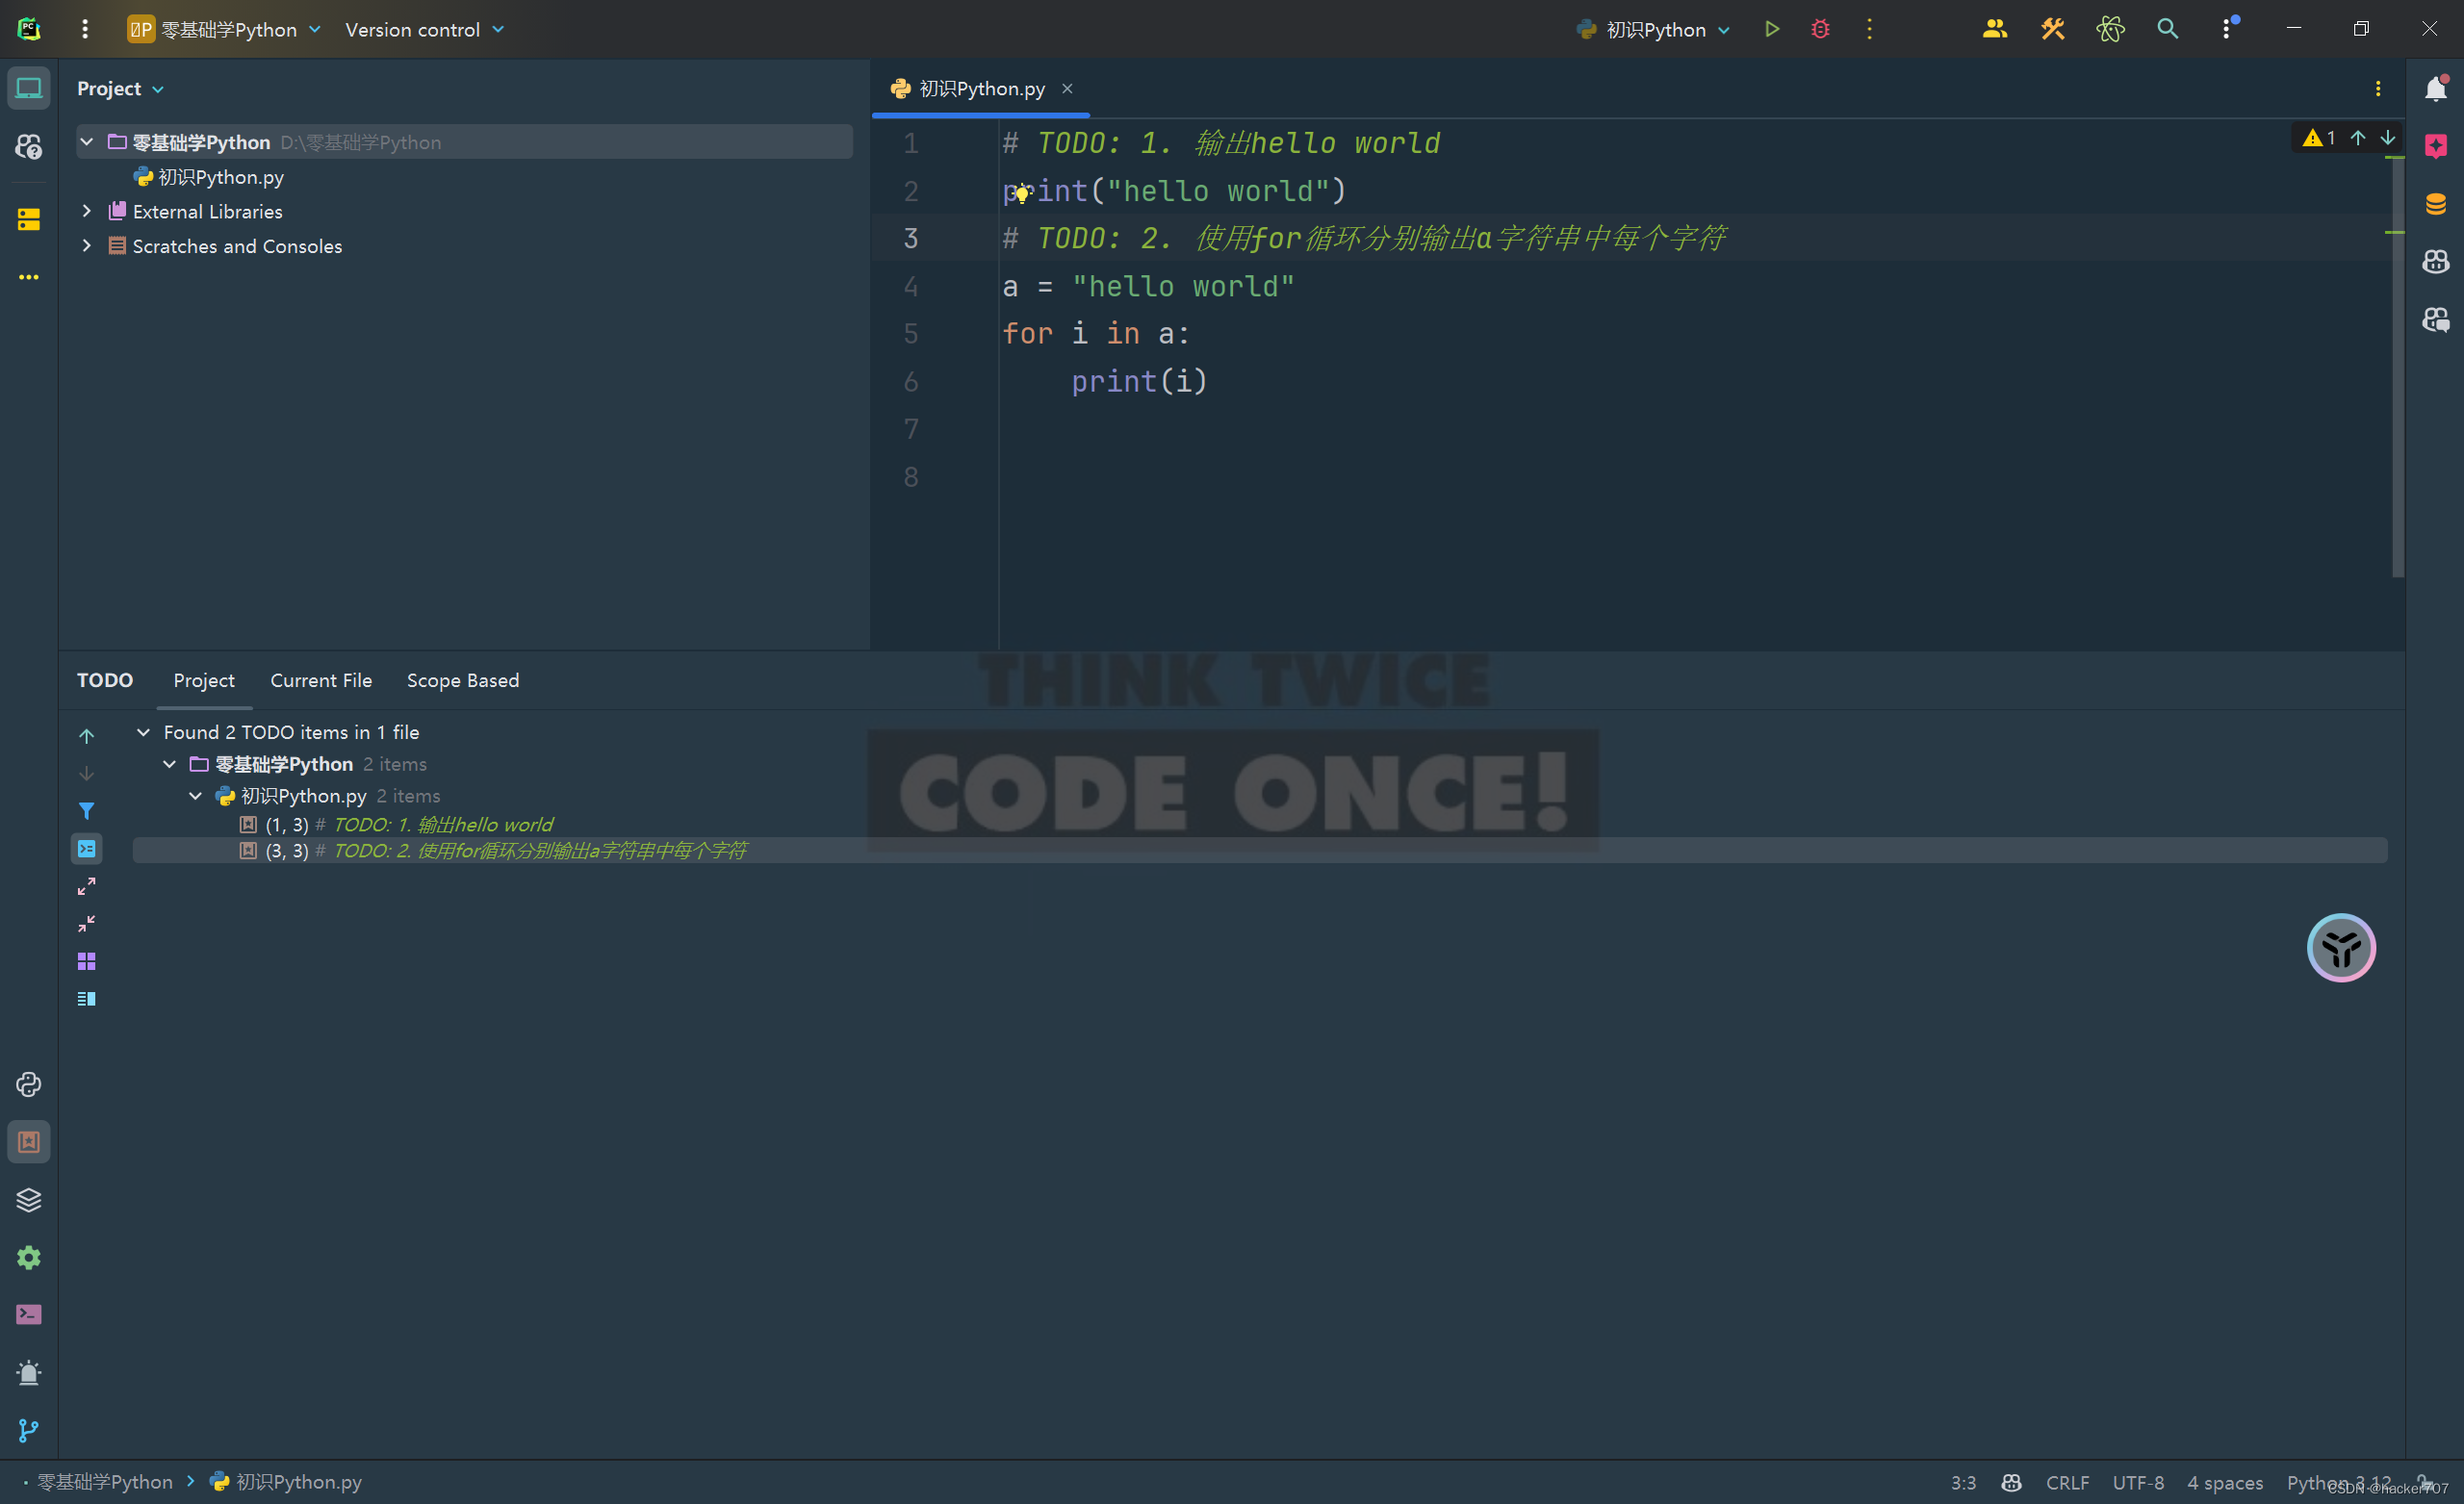Toggle group by modules in TODO

click(x=87, y=961)
